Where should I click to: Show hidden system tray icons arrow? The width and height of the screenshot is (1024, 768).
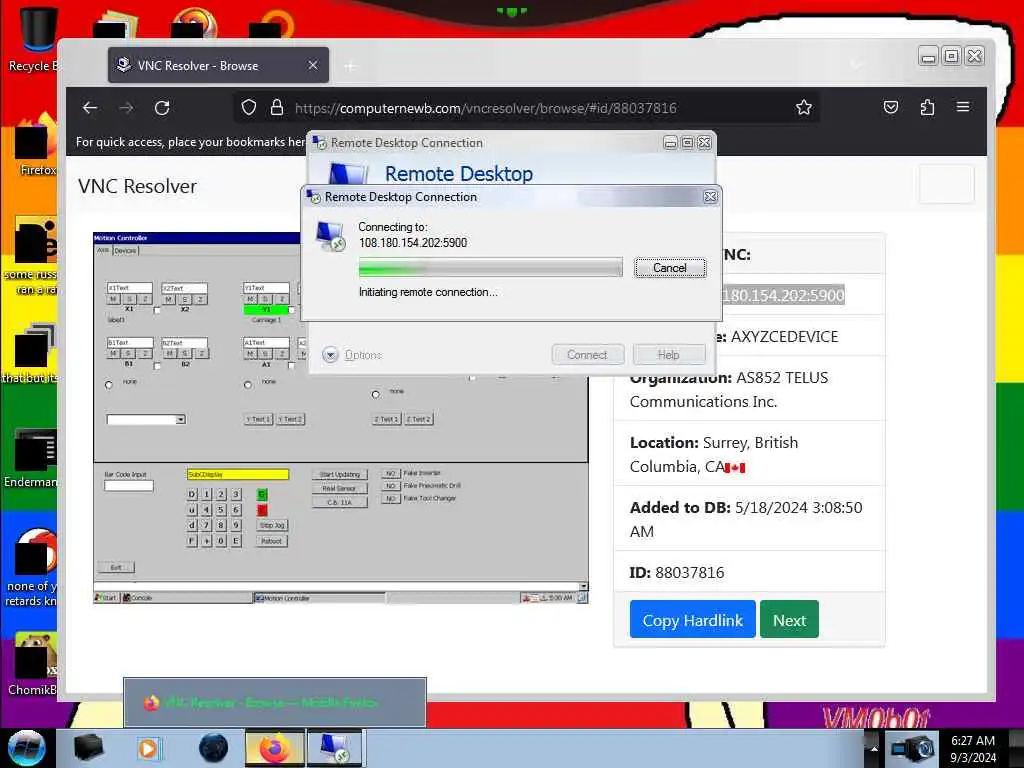coord(874,748)
